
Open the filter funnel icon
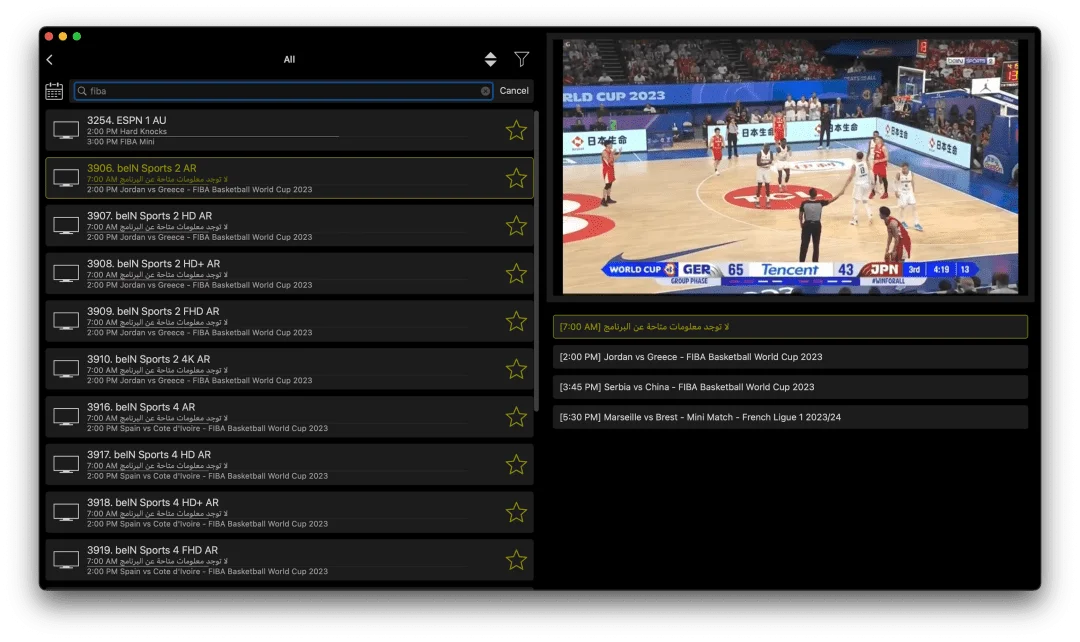coord(521,59)
